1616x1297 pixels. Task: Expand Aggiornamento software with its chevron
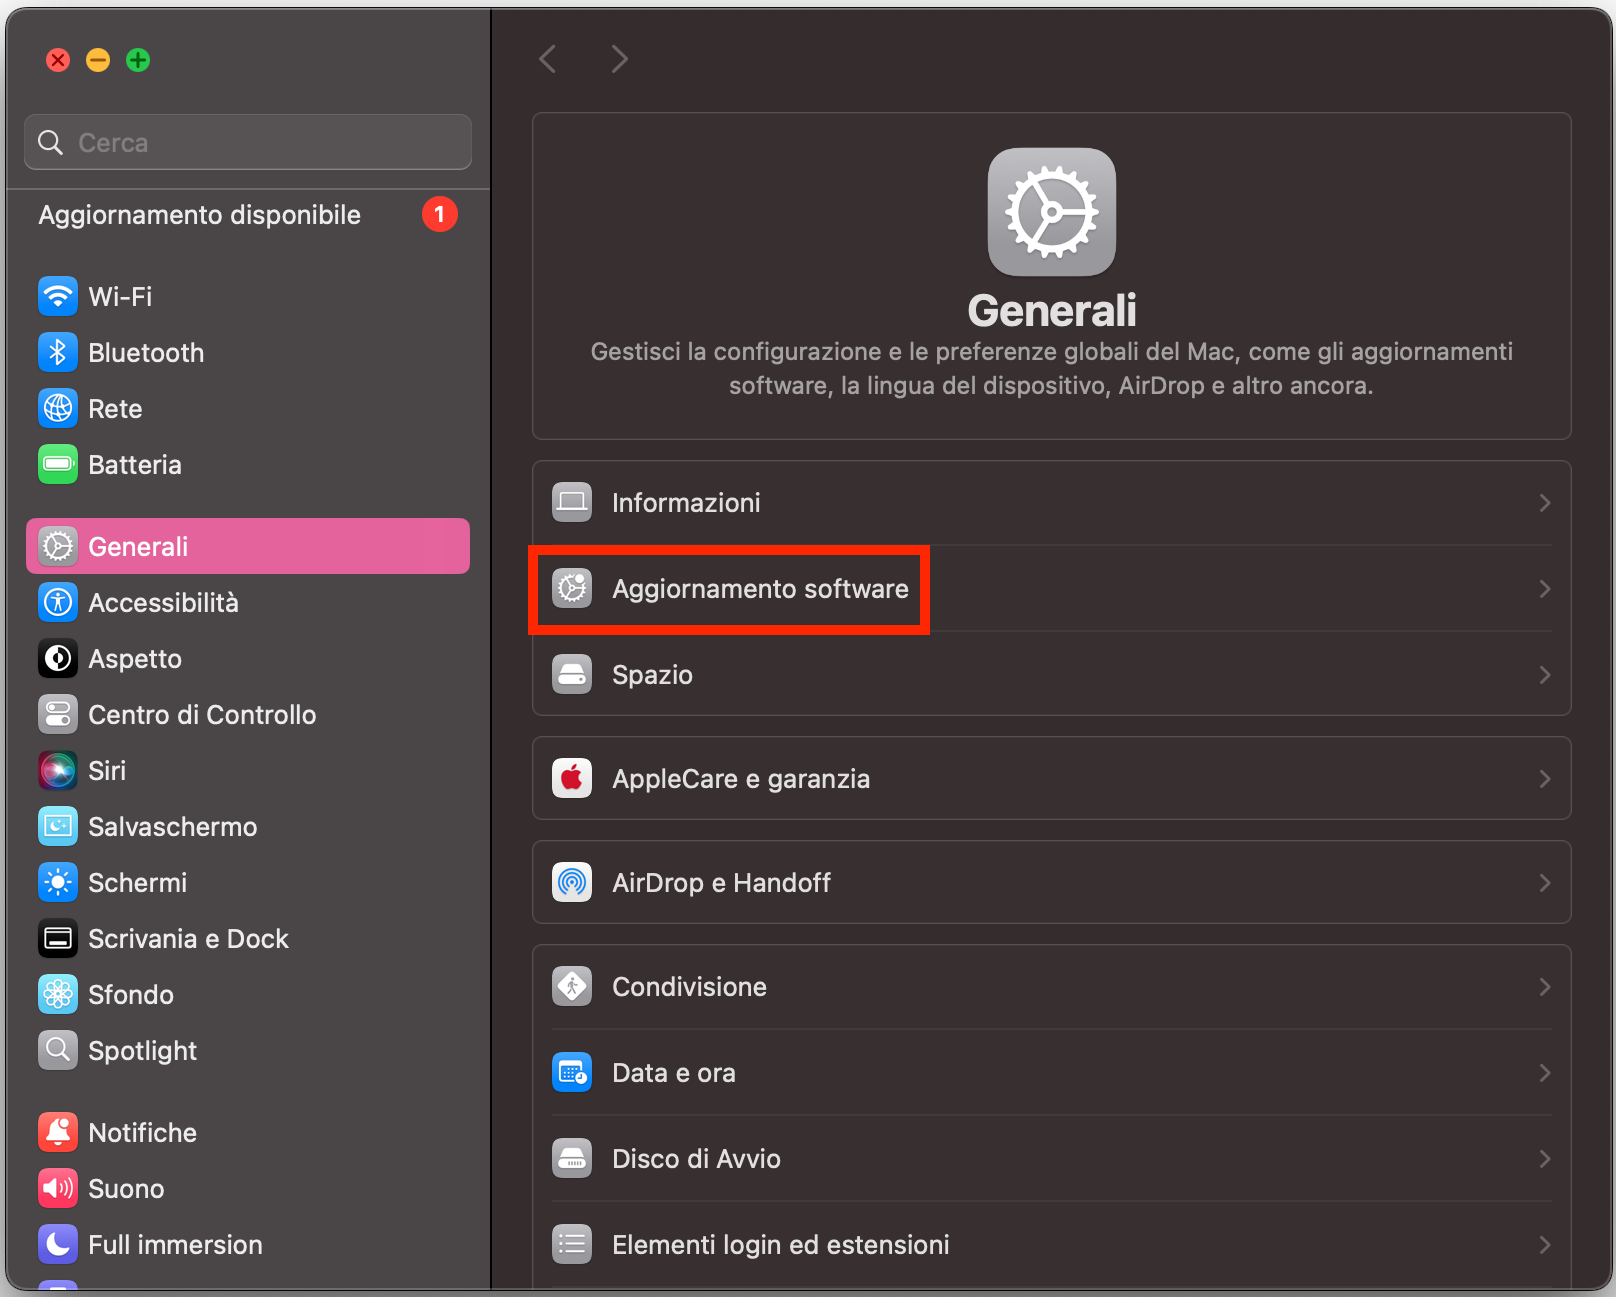pos(1545,588)
